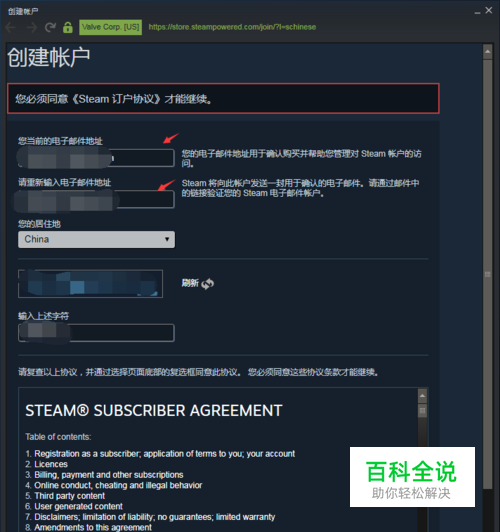Viewport: 500px width, 532px height.
Task: Click the store.steampowered.com URL text
Action: point(232,27)
